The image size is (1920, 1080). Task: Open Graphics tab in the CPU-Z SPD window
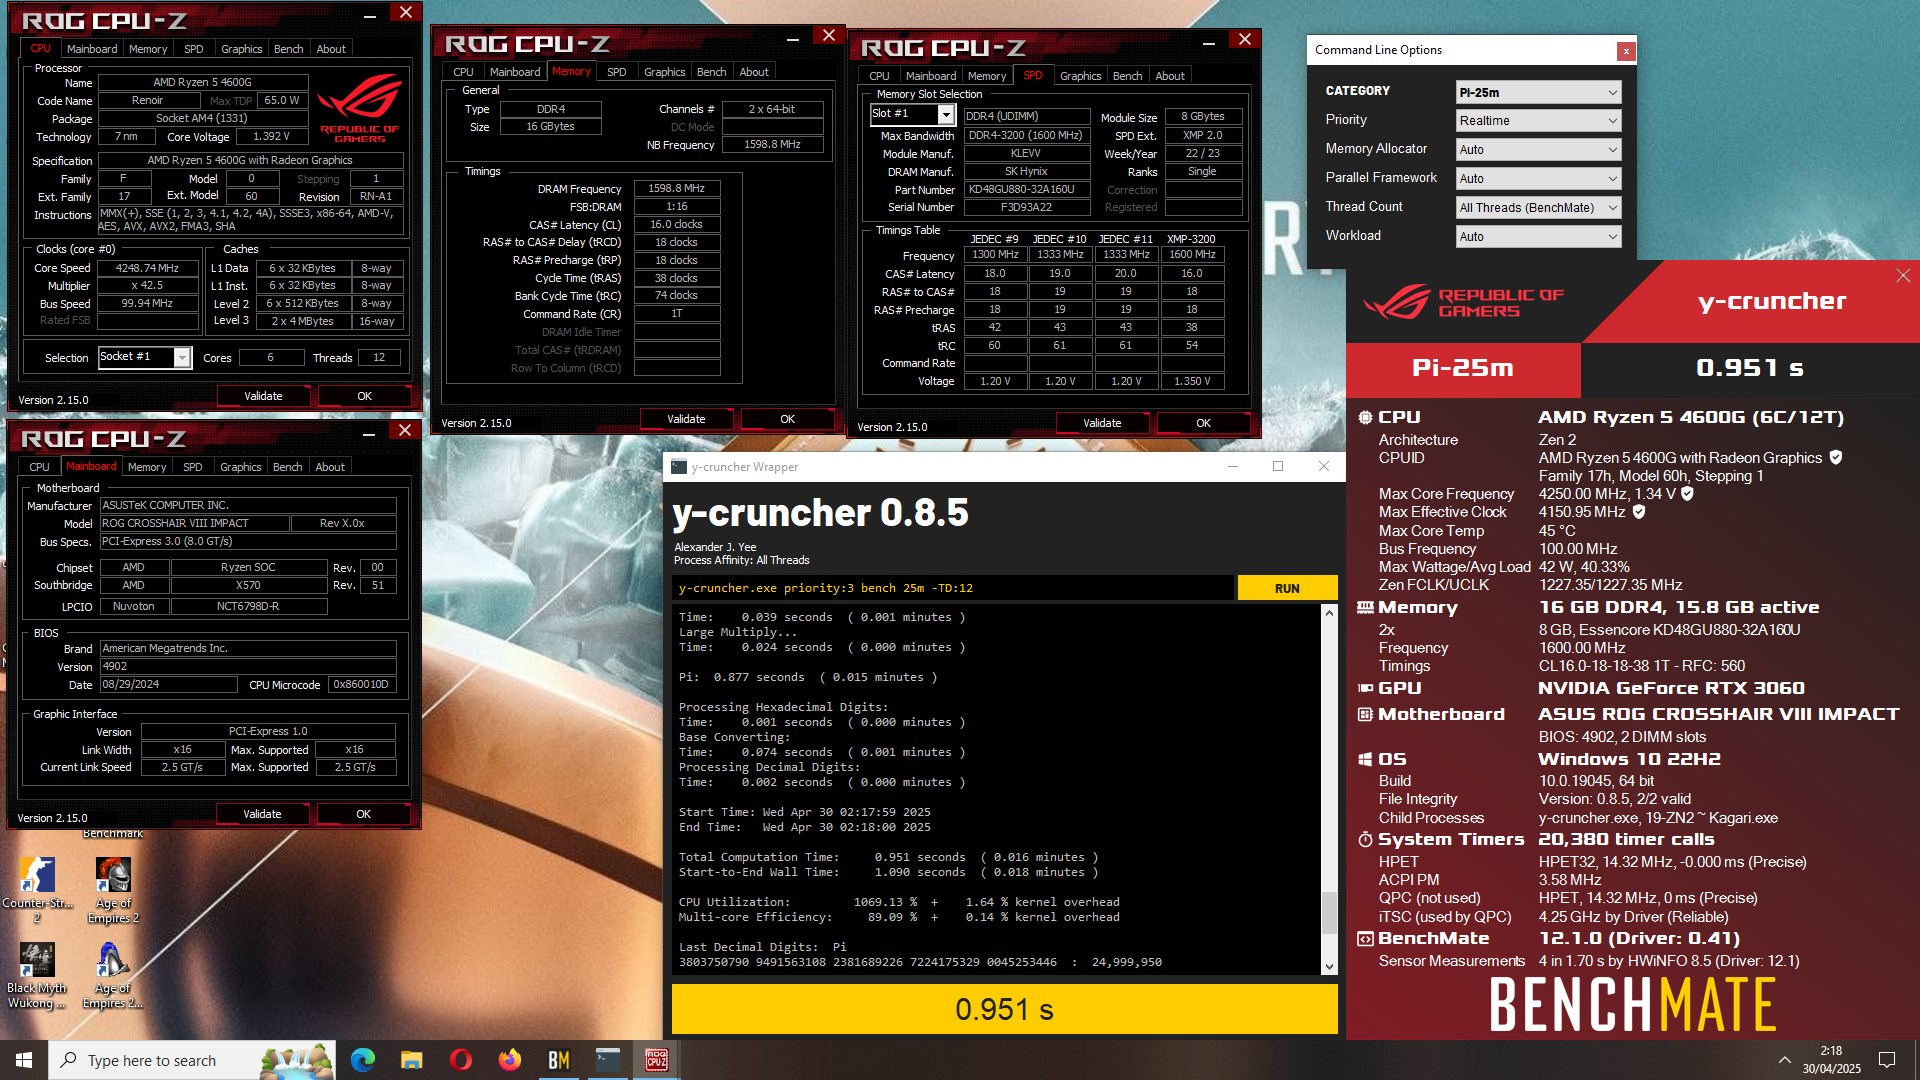pos(1080,76)
